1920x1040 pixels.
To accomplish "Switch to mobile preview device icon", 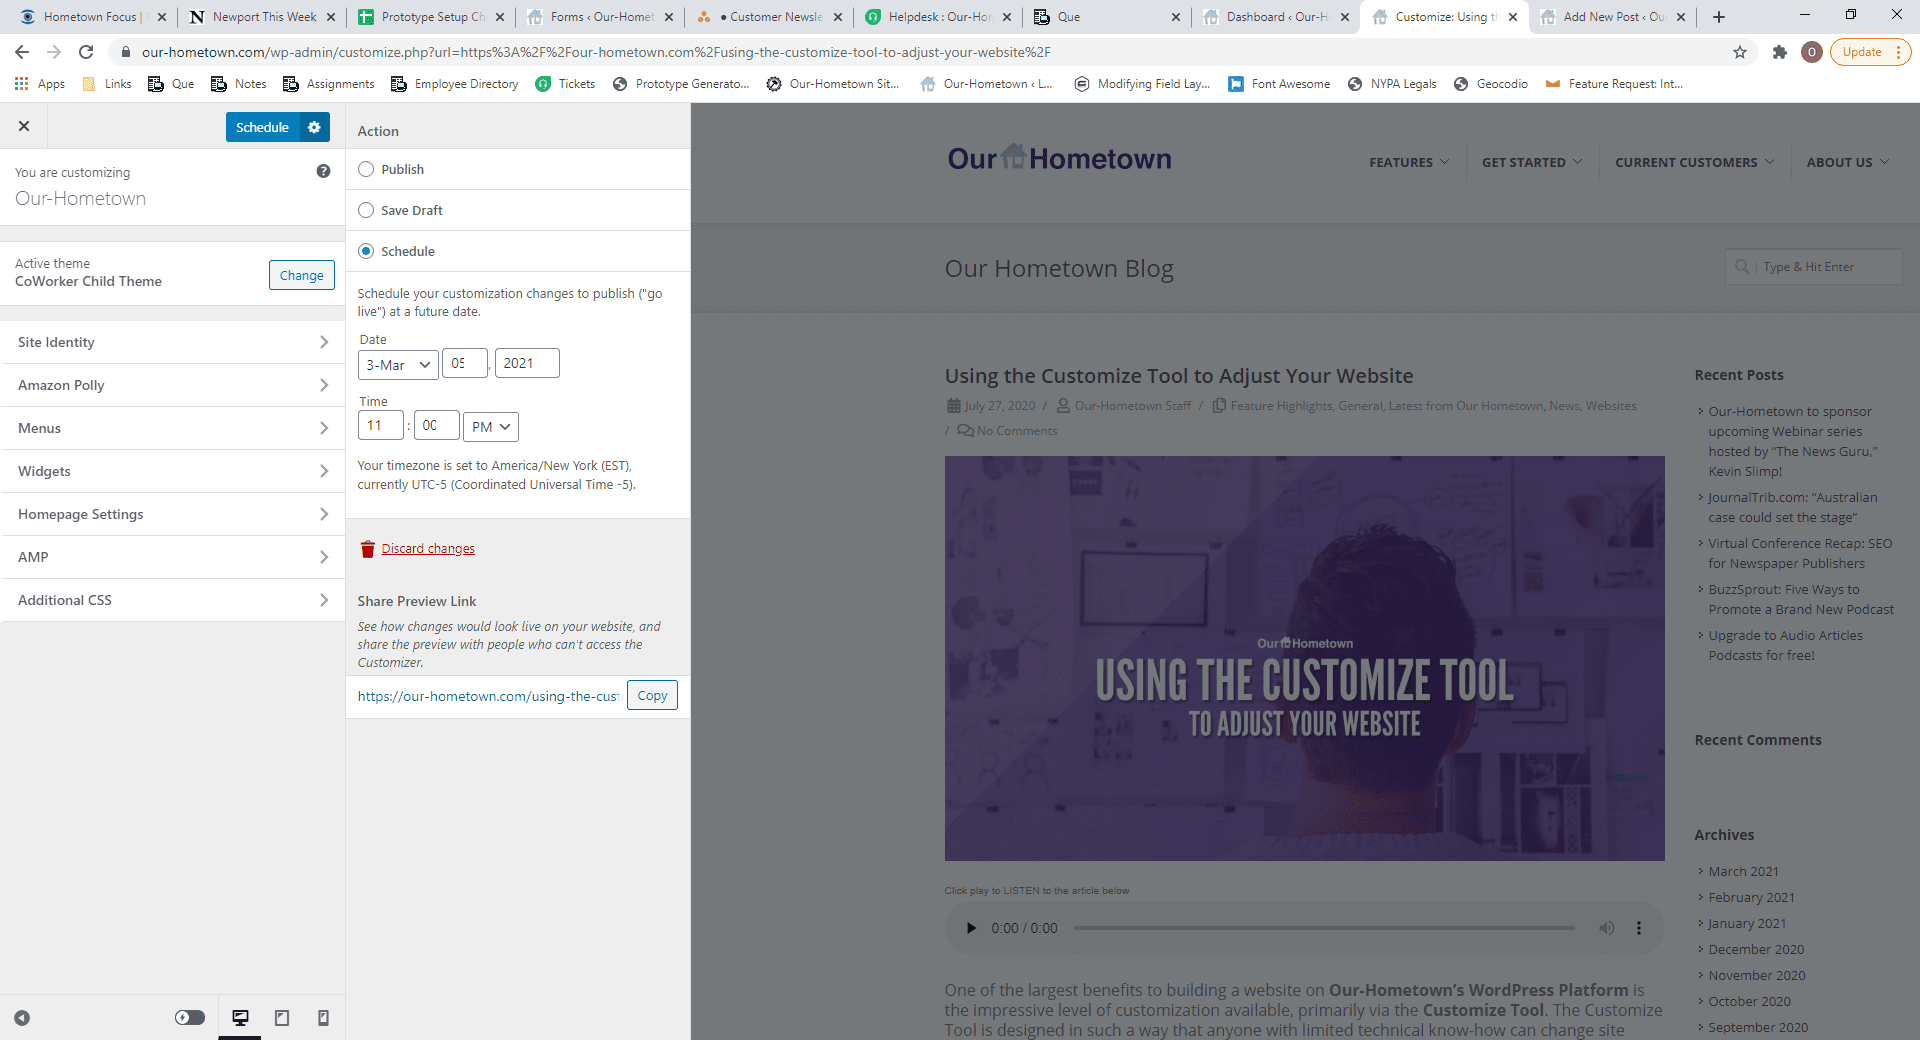I will (x=323, y=1018).
